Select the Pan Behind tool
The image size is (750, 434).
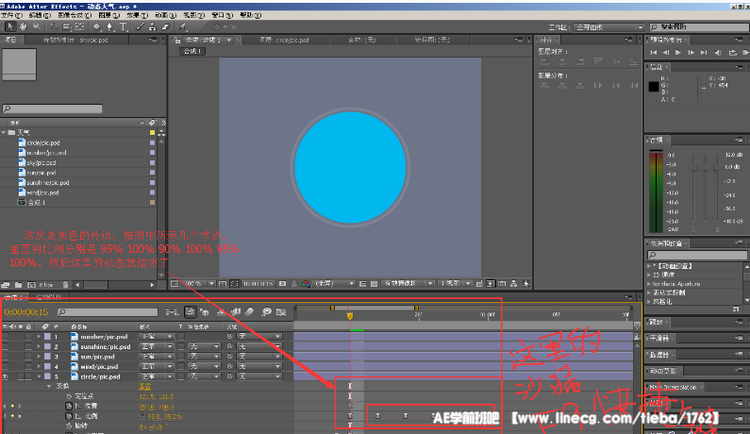click(79, 27)
